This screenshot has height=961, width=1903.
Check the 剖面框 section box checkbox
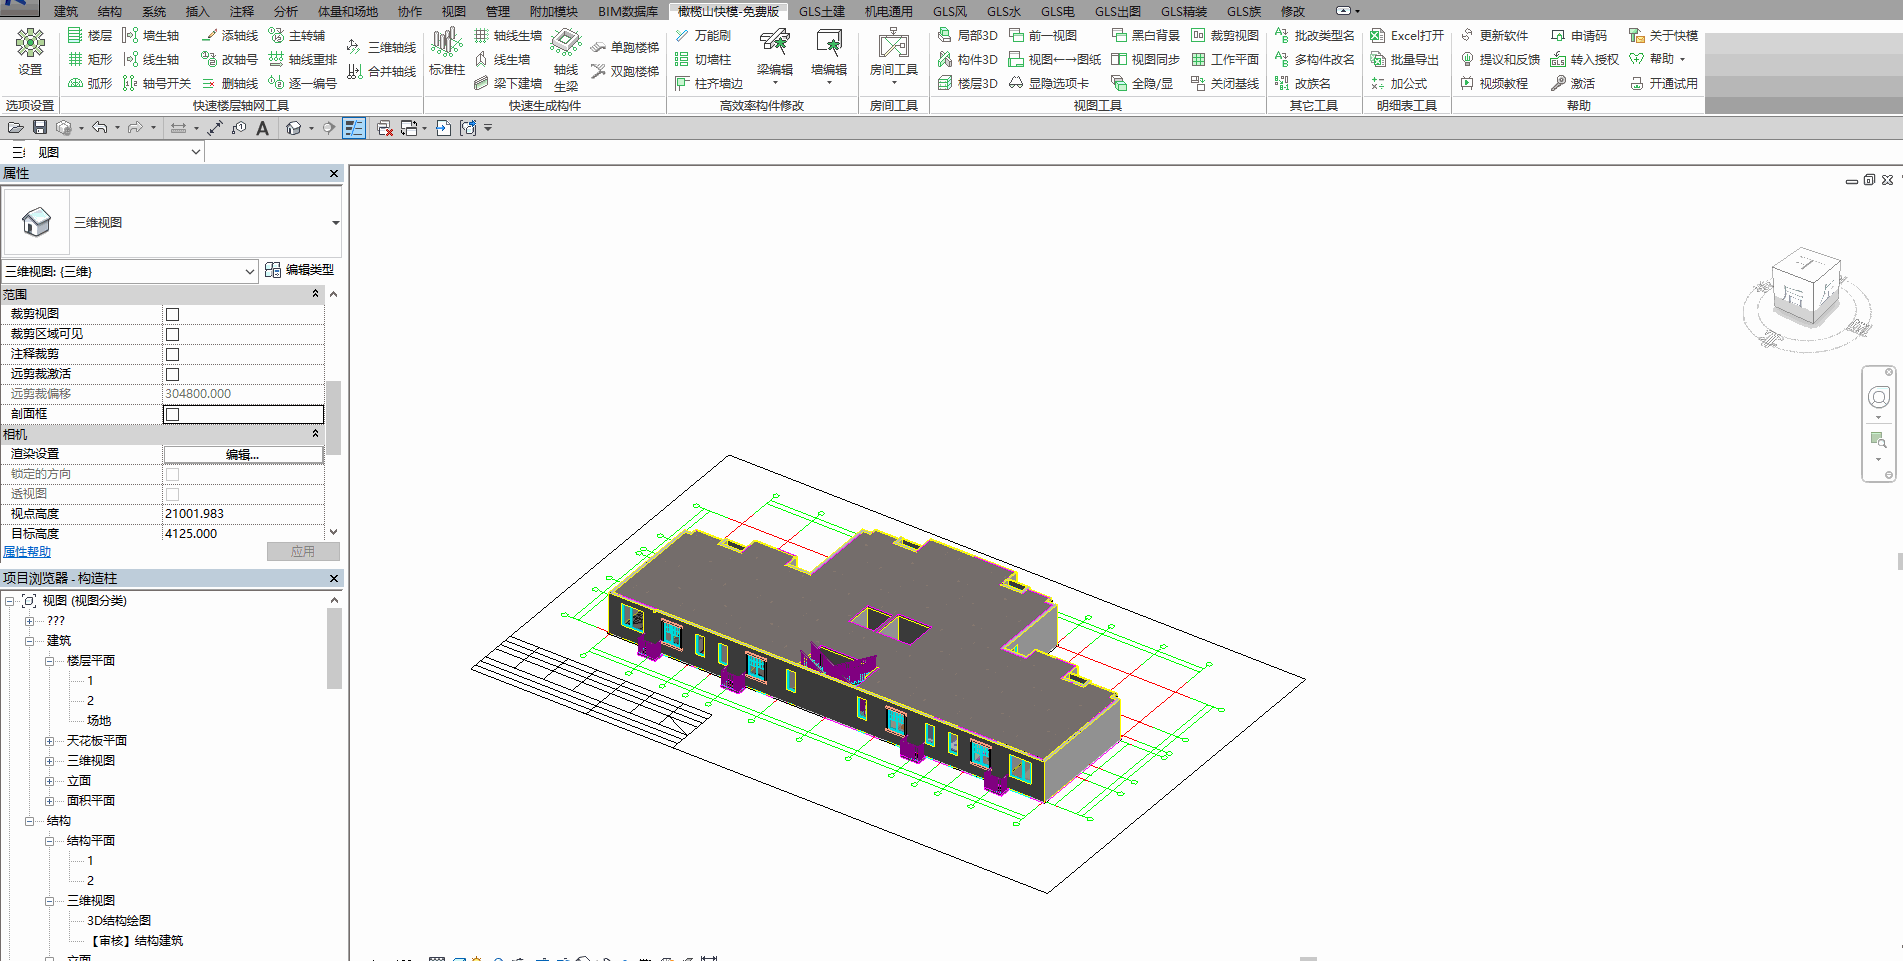click(172, 414)
